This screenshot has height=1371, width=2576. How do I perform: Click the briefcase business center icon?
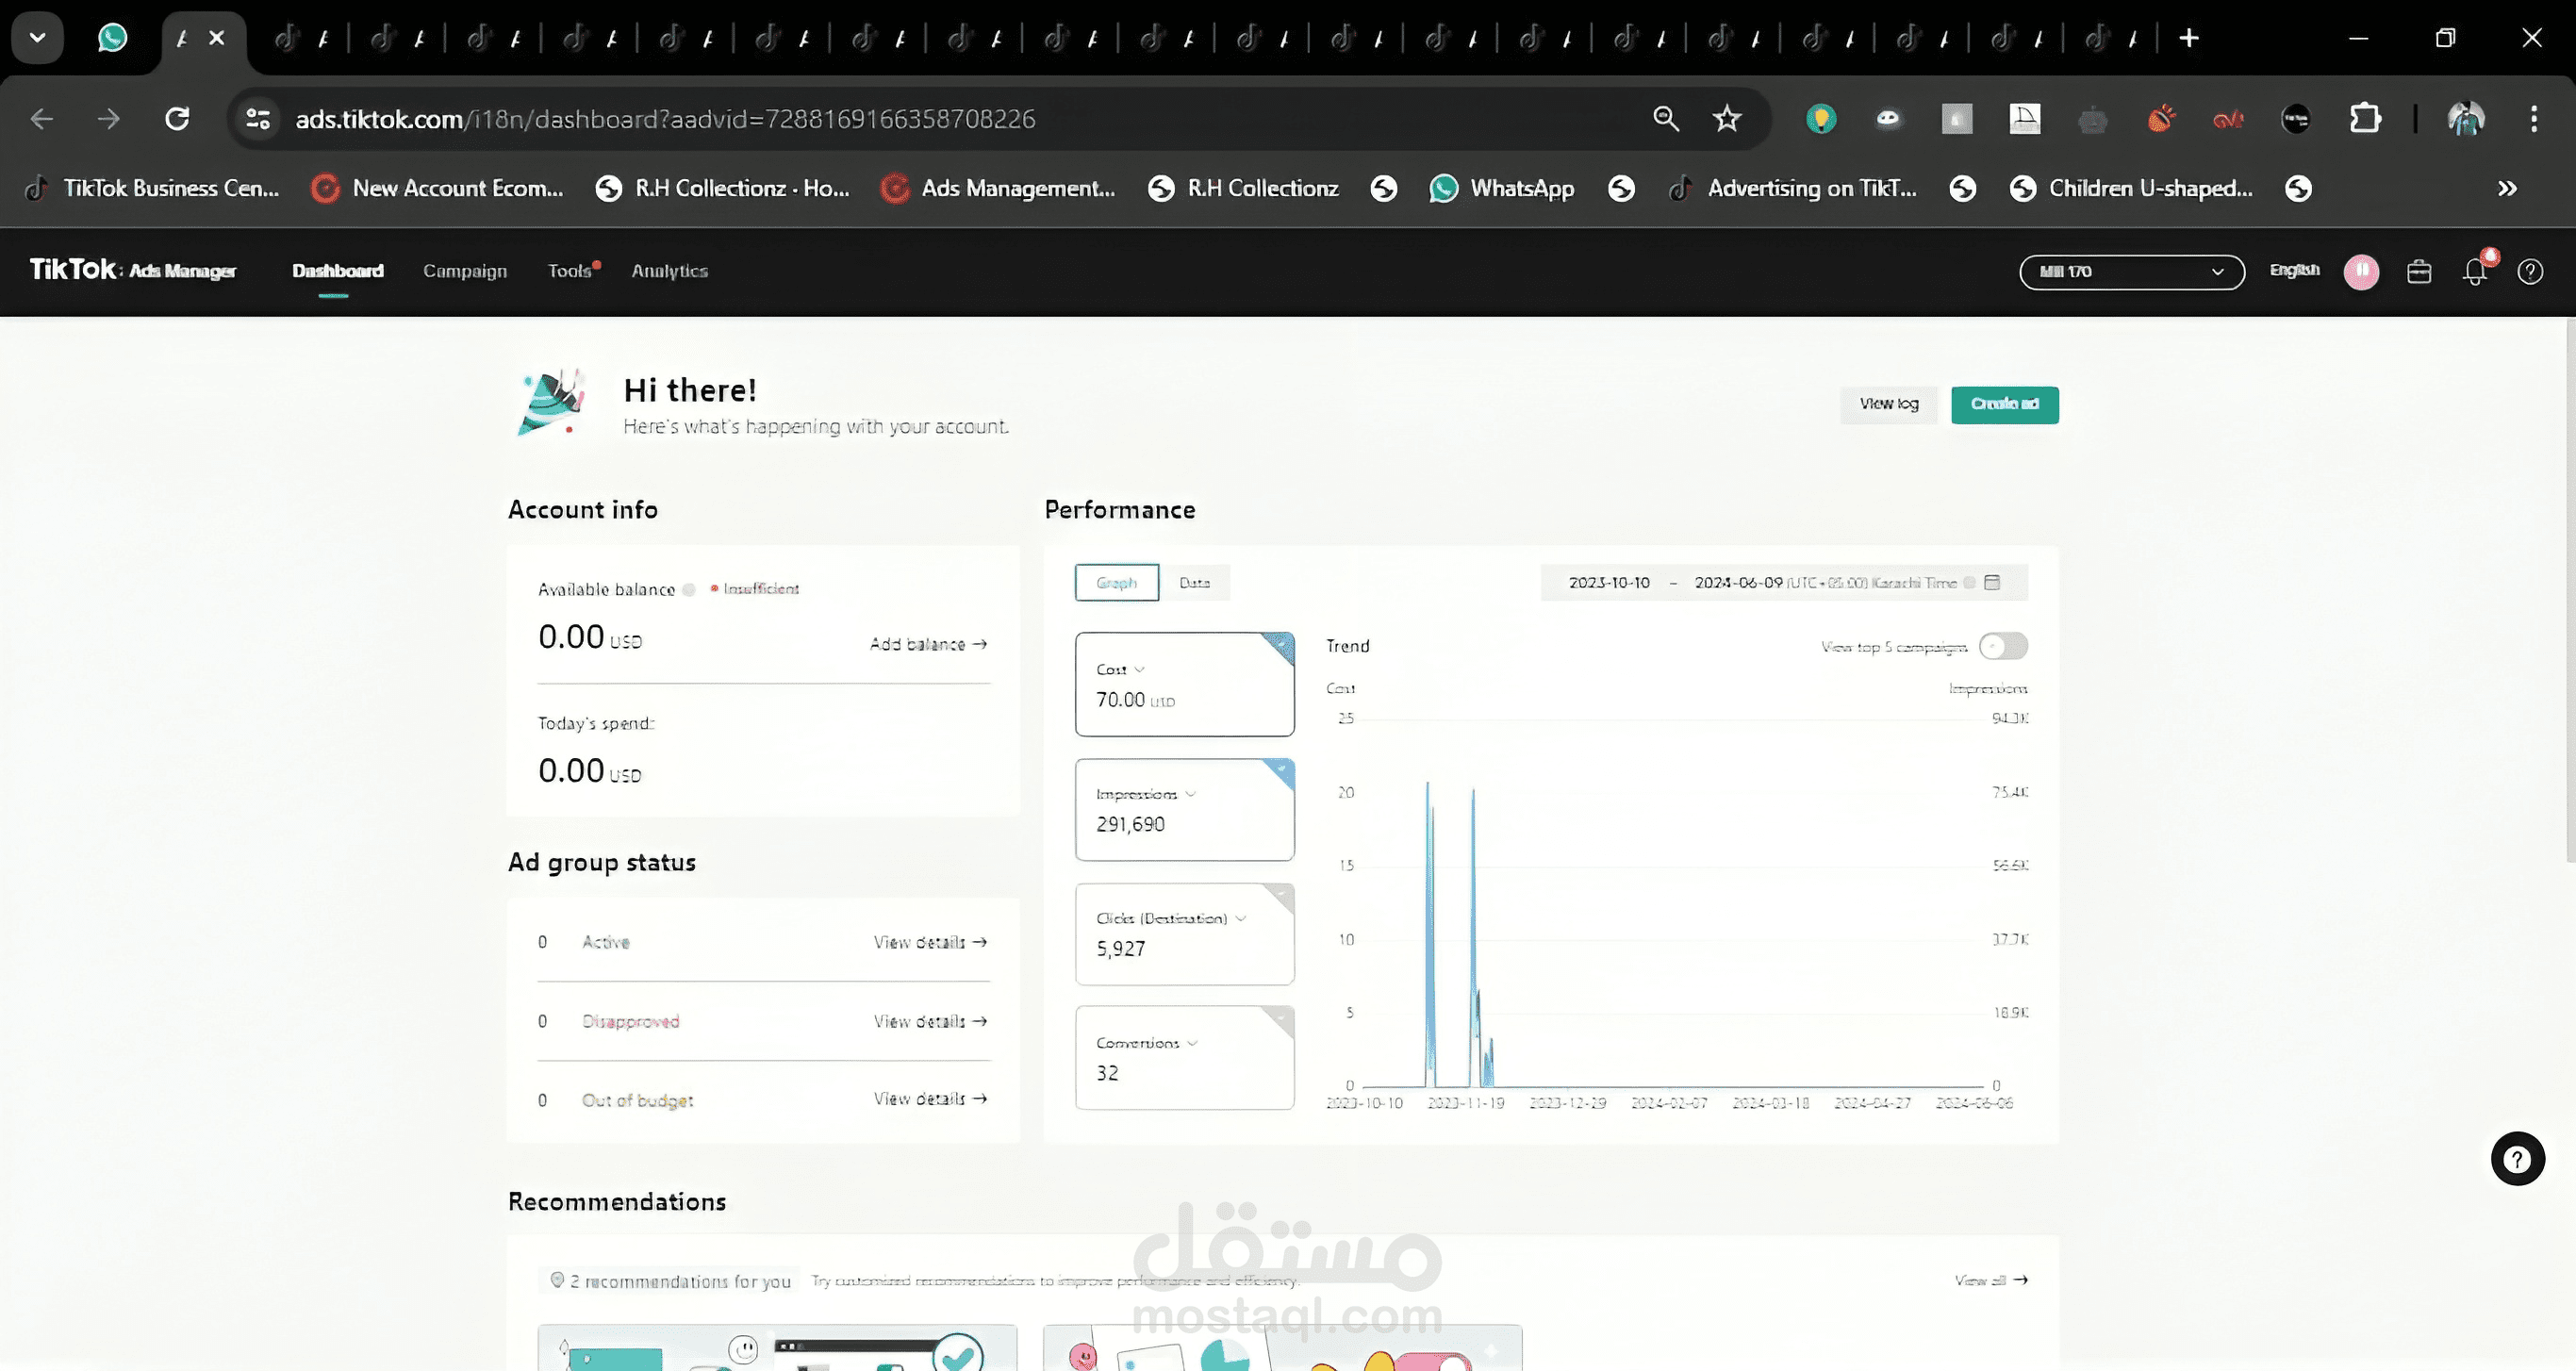(x=2419, y=271)
